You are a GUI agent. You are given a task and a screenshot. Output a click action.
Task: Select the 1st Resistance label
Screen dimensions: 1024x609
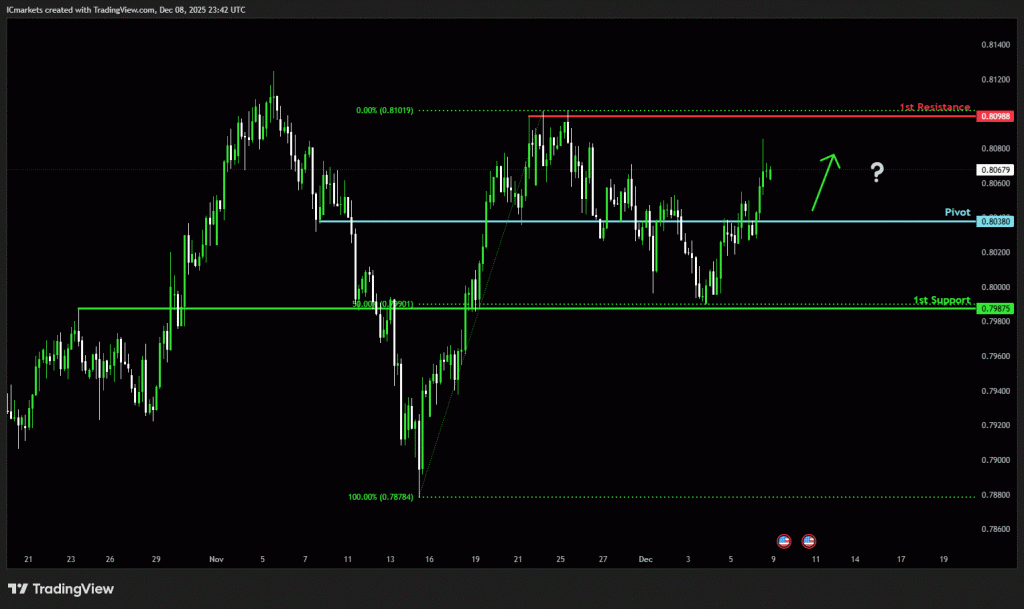point(934,107)
